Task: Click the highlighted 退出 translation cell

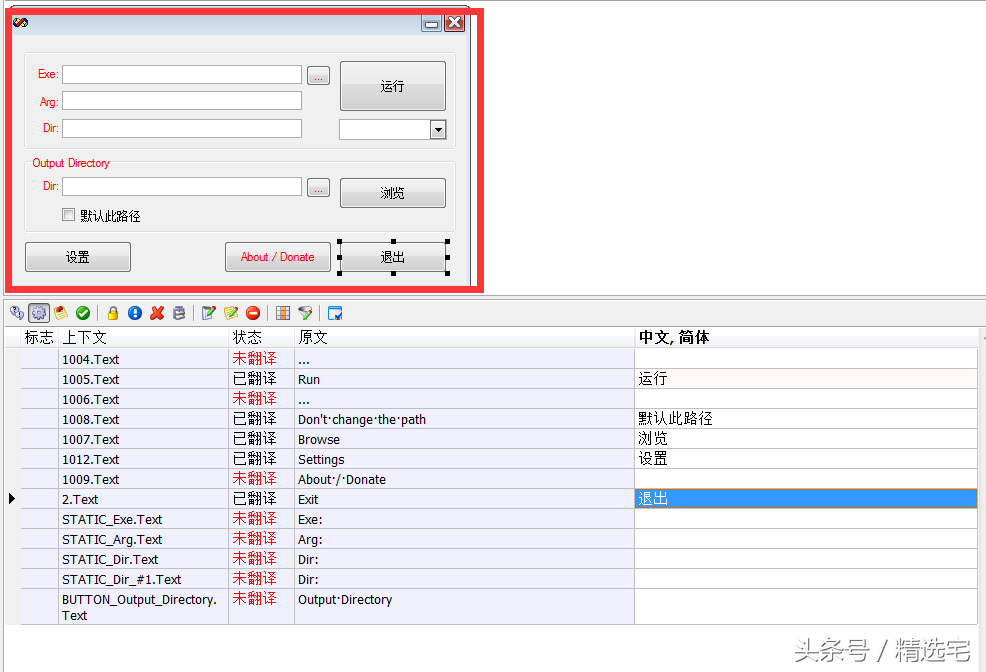Action: tap(806, 499)
